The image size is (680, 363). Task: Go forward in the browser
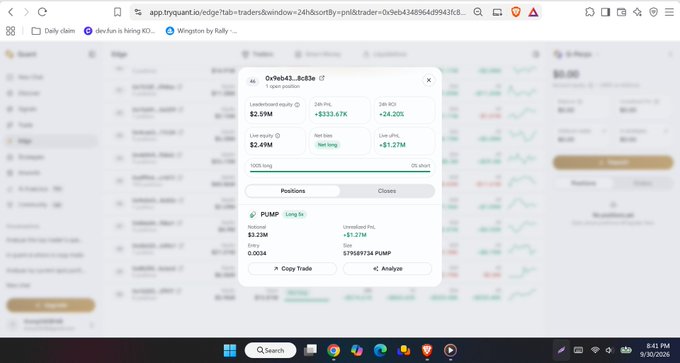(x=26, y=12)
